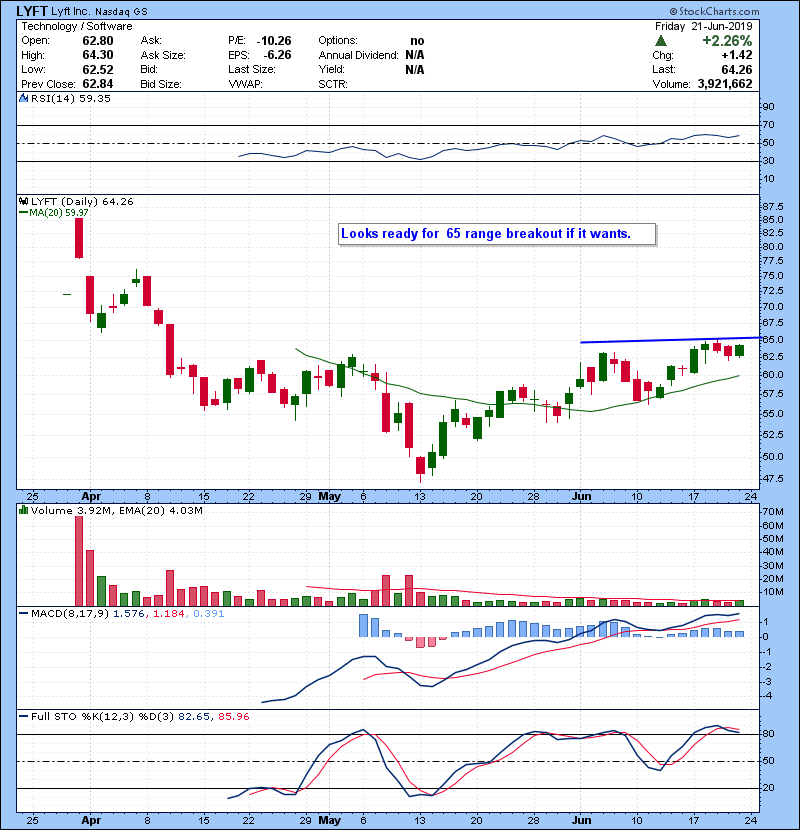Screen dimensions: 800x830
Task: Click the RSI 70 level axis label
Action: click(769, 125)
